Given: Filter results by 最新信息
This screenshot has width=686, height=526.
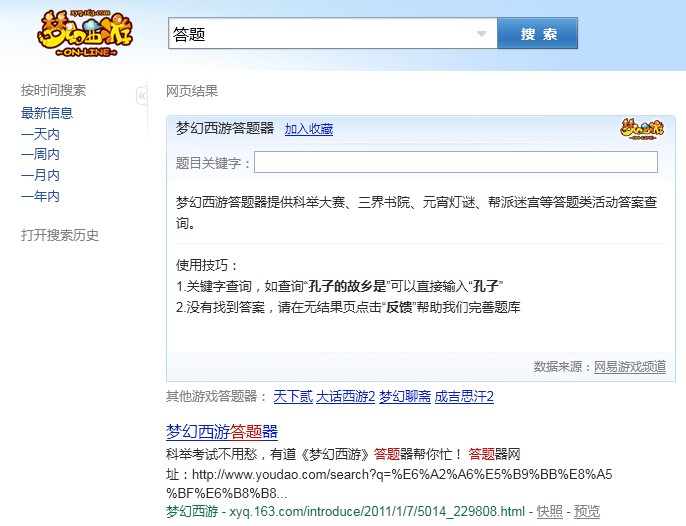Looking at the screenshot, I should [47, 113].
